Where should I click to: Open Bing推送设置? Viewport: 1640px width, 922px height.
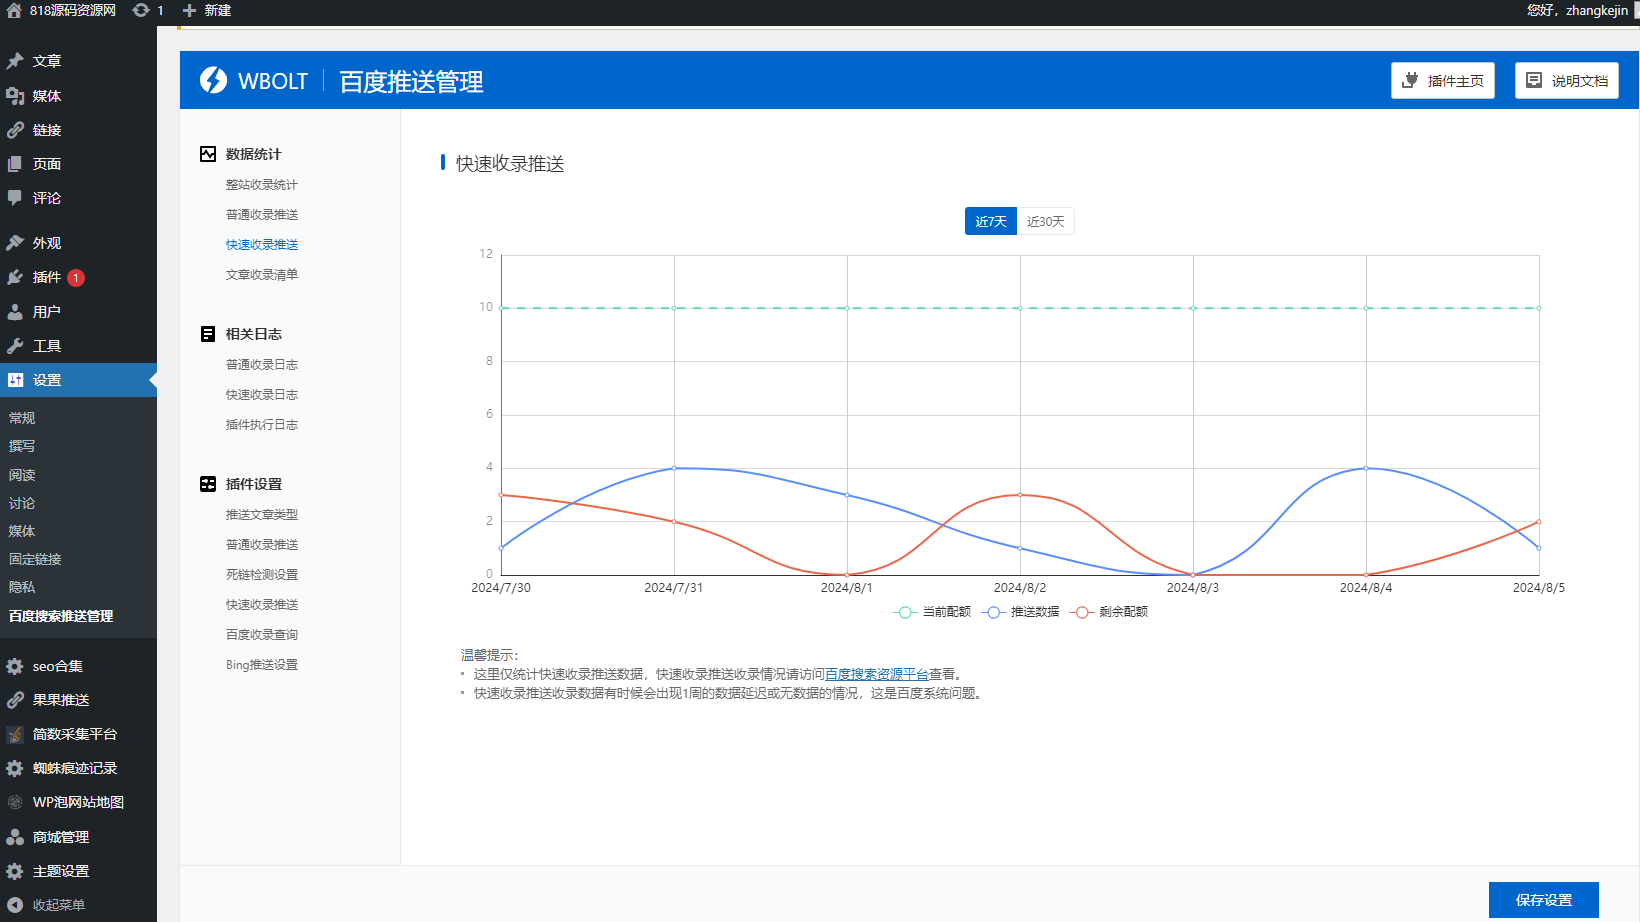tap(262, 665)
